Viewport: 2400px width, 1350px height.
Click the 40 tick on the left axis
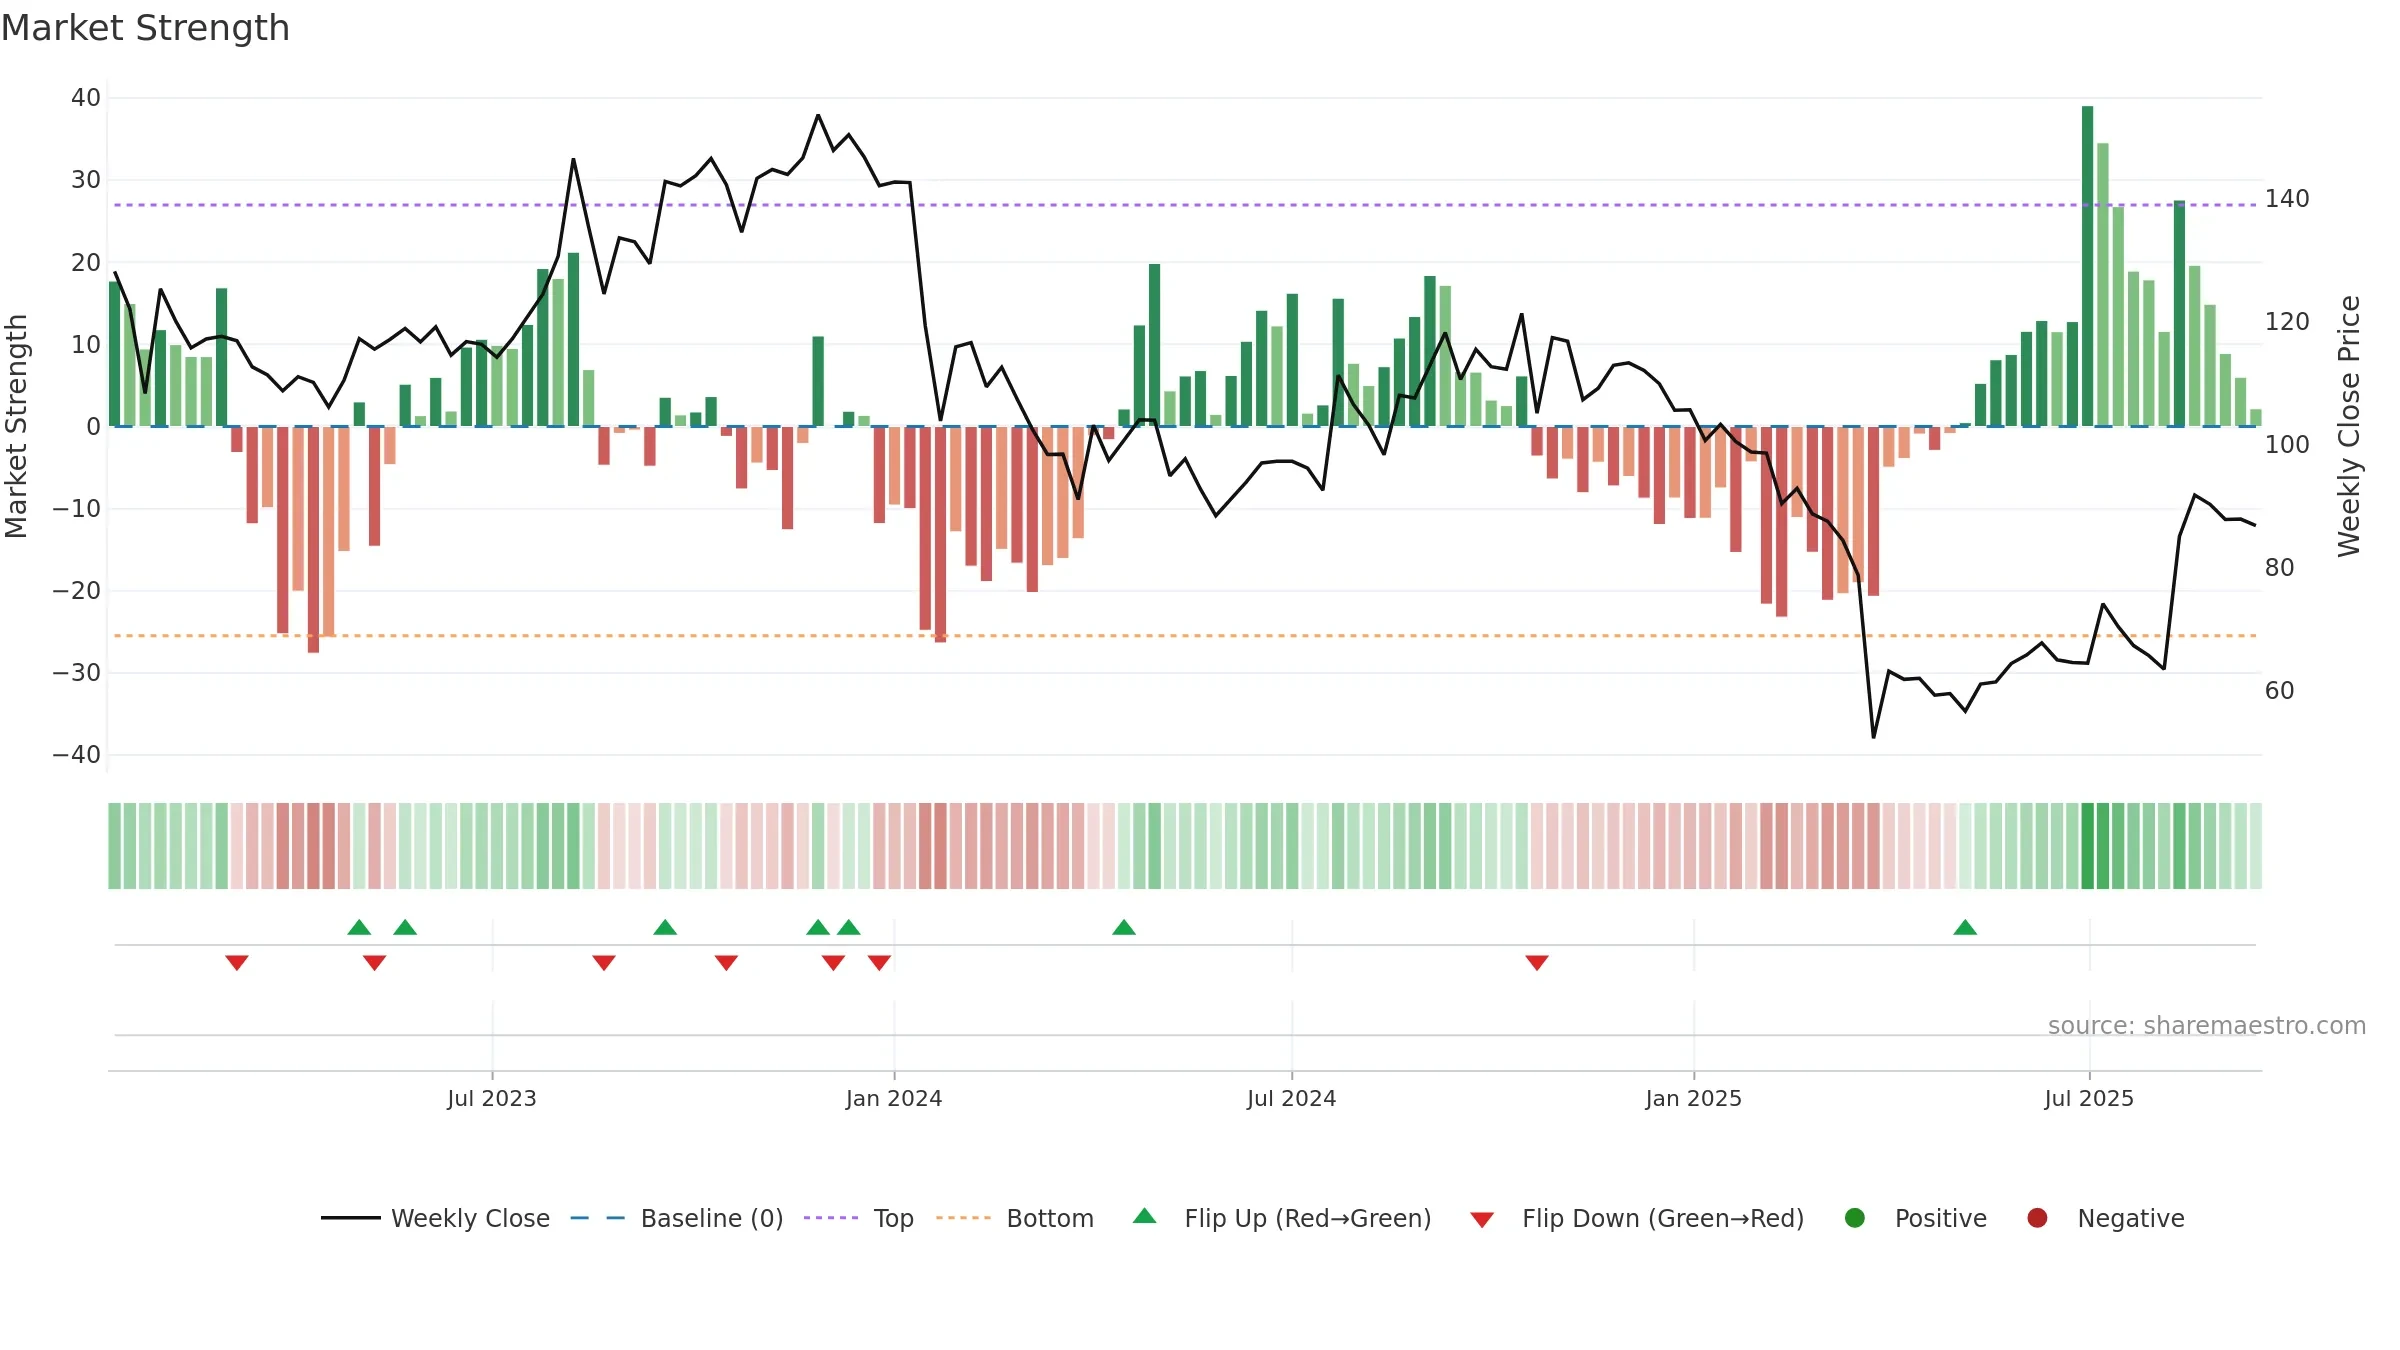[x=86, y=98]
